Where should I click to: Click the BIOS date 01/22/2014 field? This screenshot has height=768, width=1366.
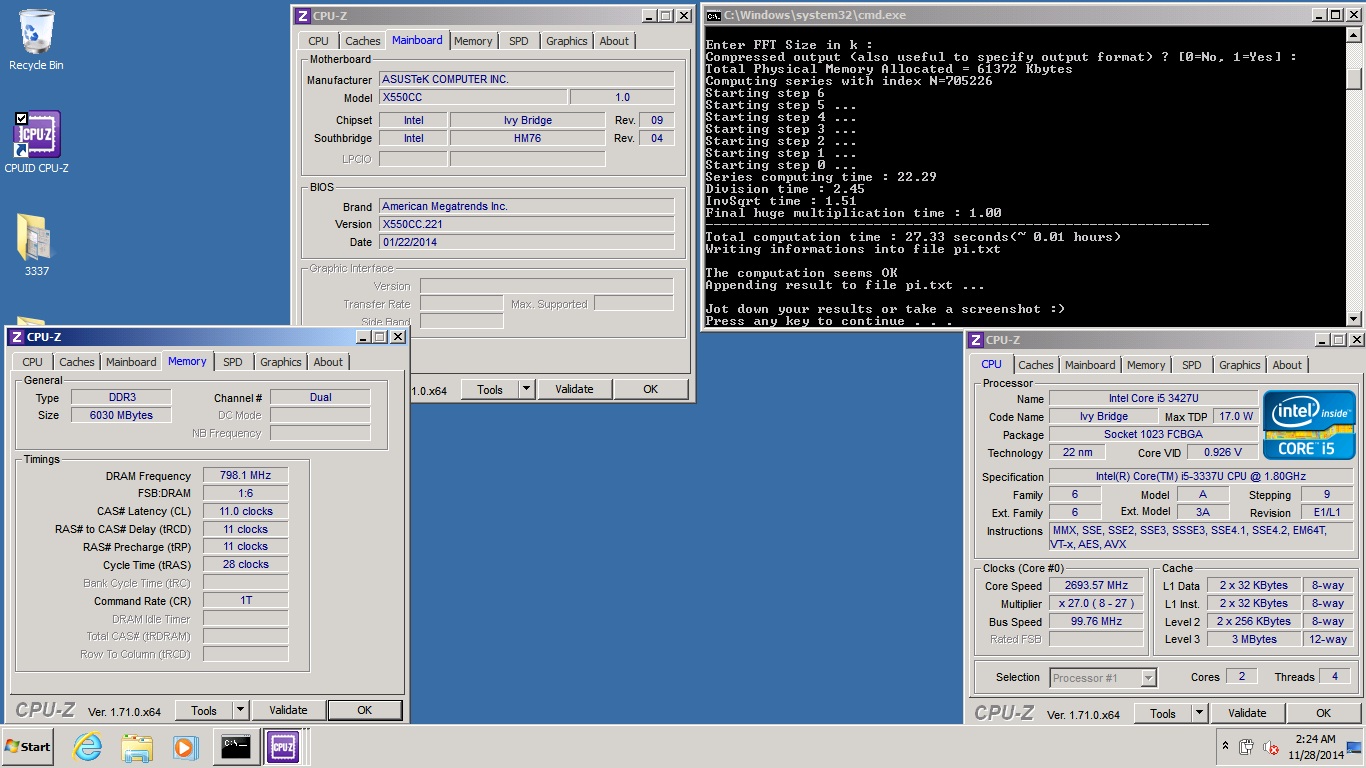[526, 242]
